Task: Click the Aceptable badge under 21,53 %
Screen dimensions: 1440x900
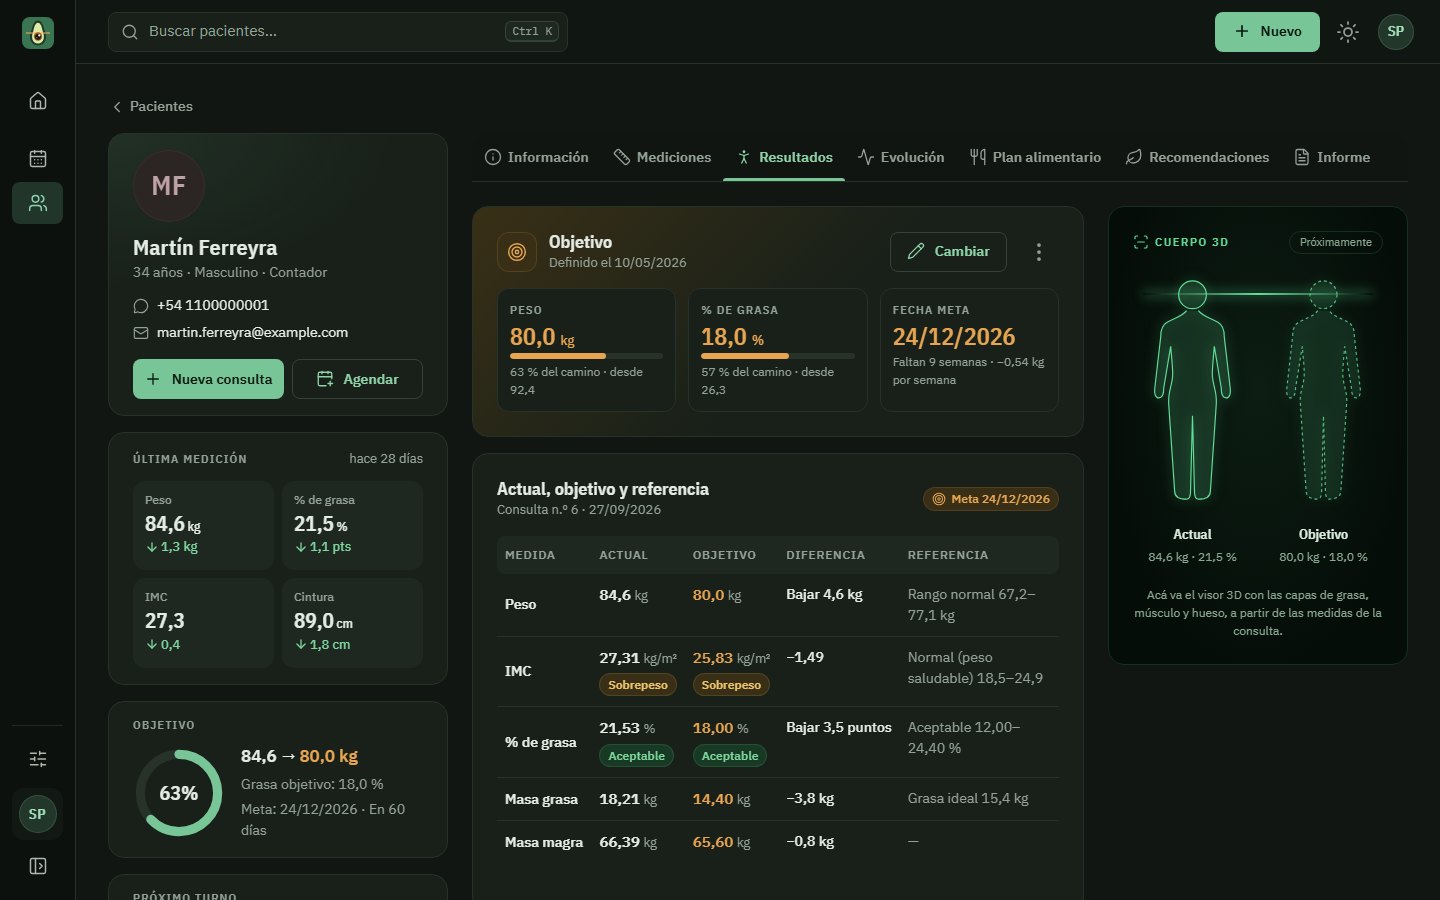Action: pyautogui.click(x=636, y=756)
